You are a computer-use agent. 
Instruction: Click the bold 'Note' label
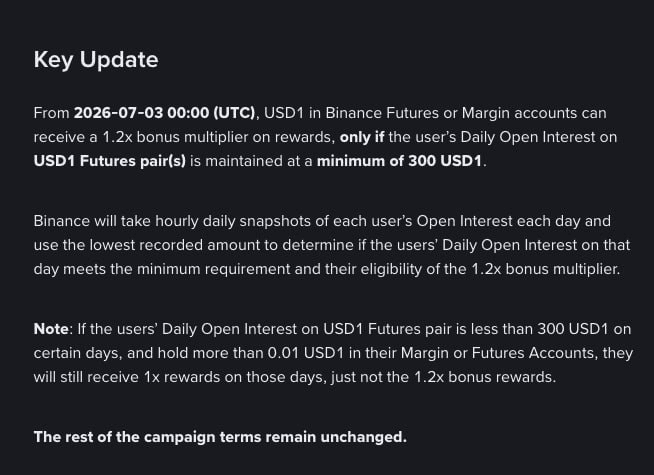click(51, 329)
